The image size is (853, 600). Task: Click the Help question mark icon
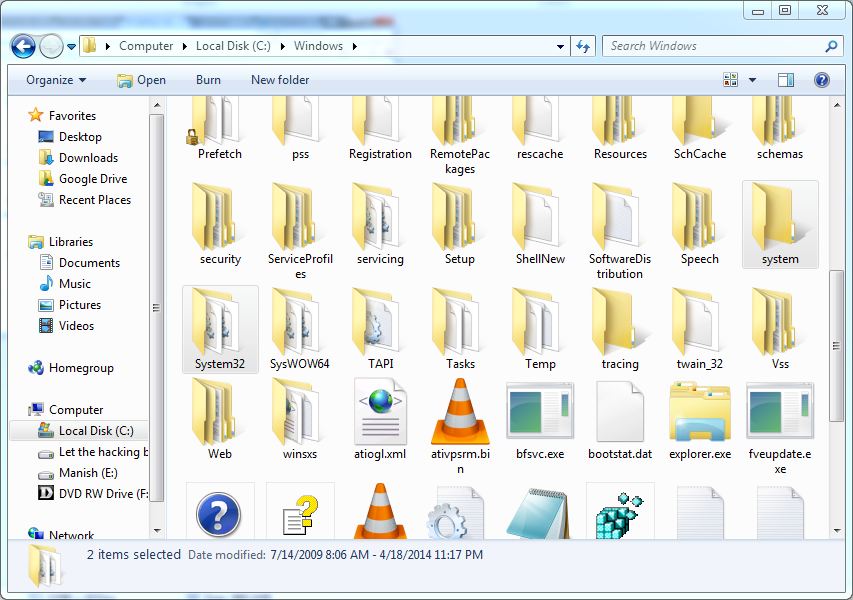821,79
